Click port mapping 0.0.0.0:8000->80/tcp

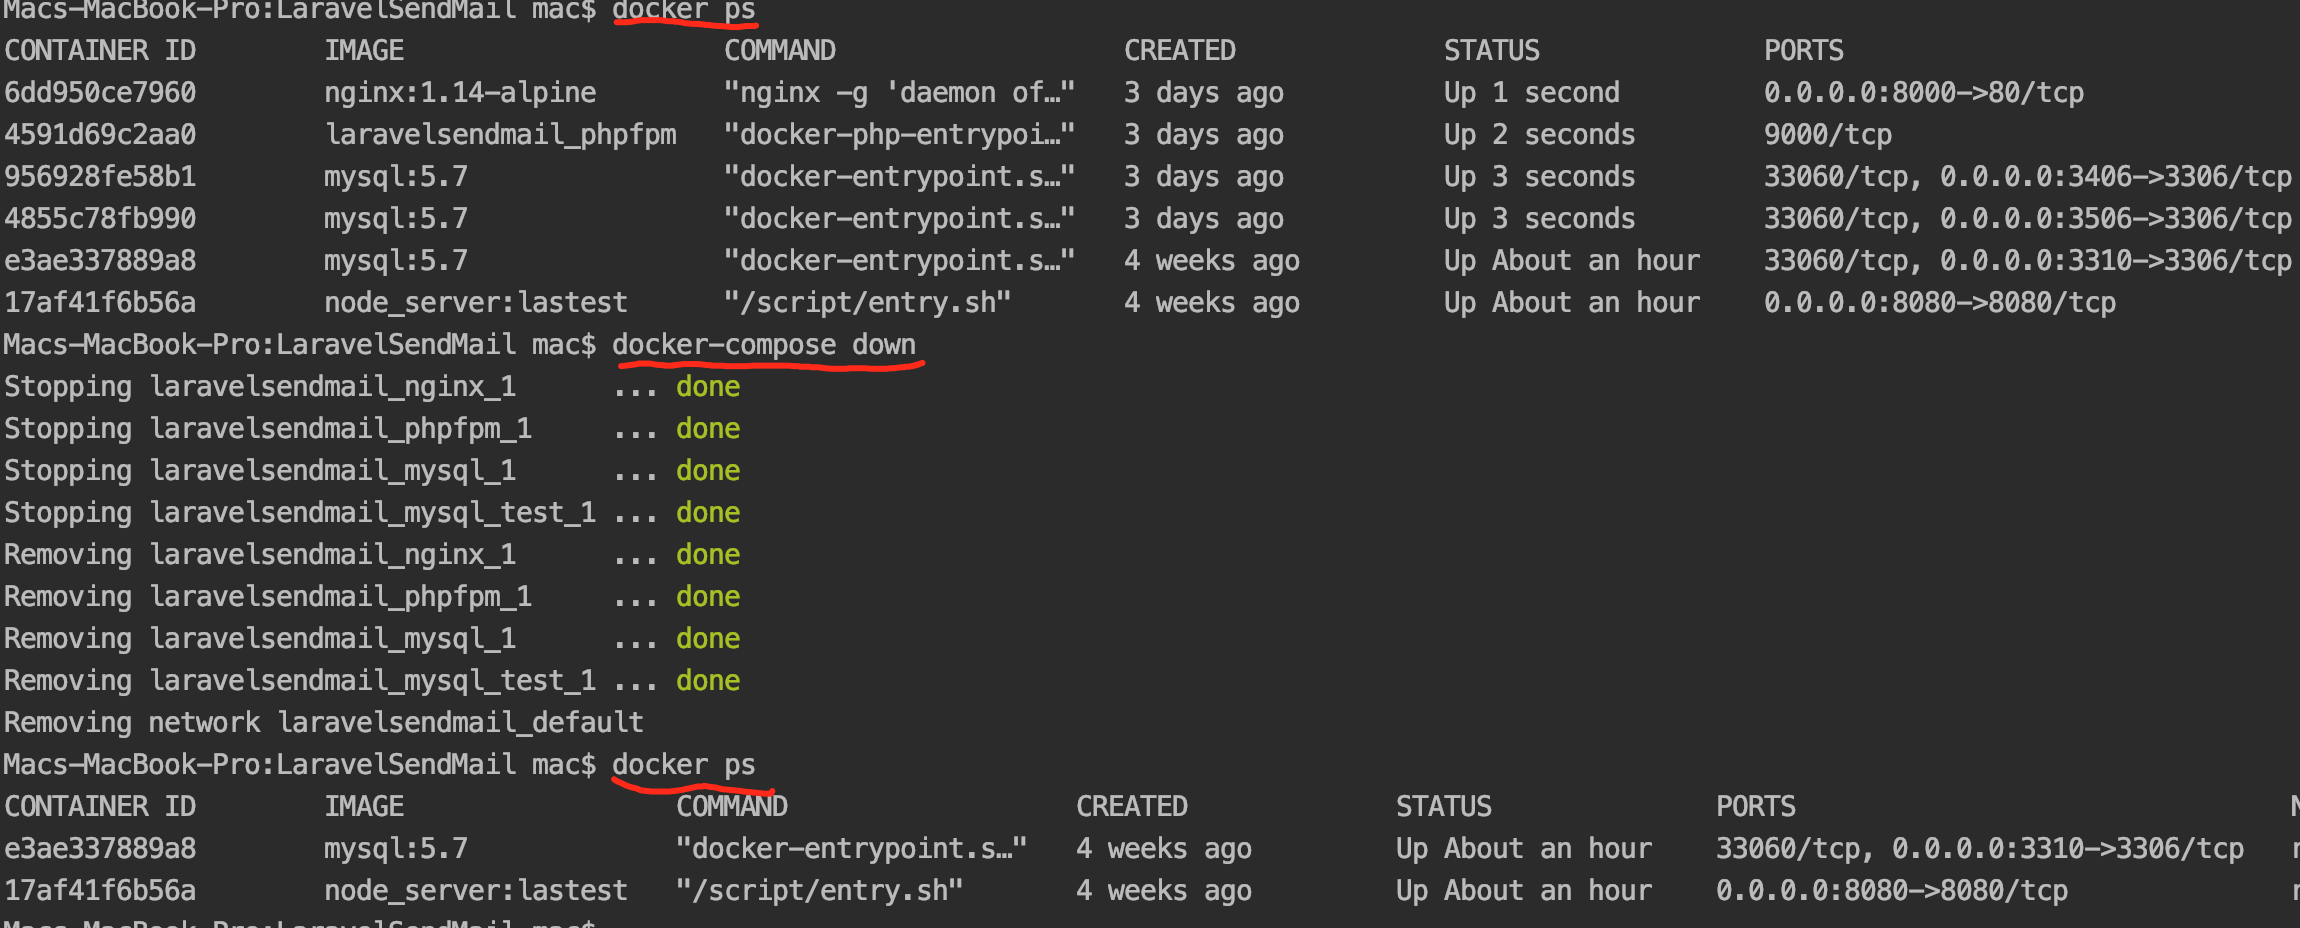[1923, 93]
